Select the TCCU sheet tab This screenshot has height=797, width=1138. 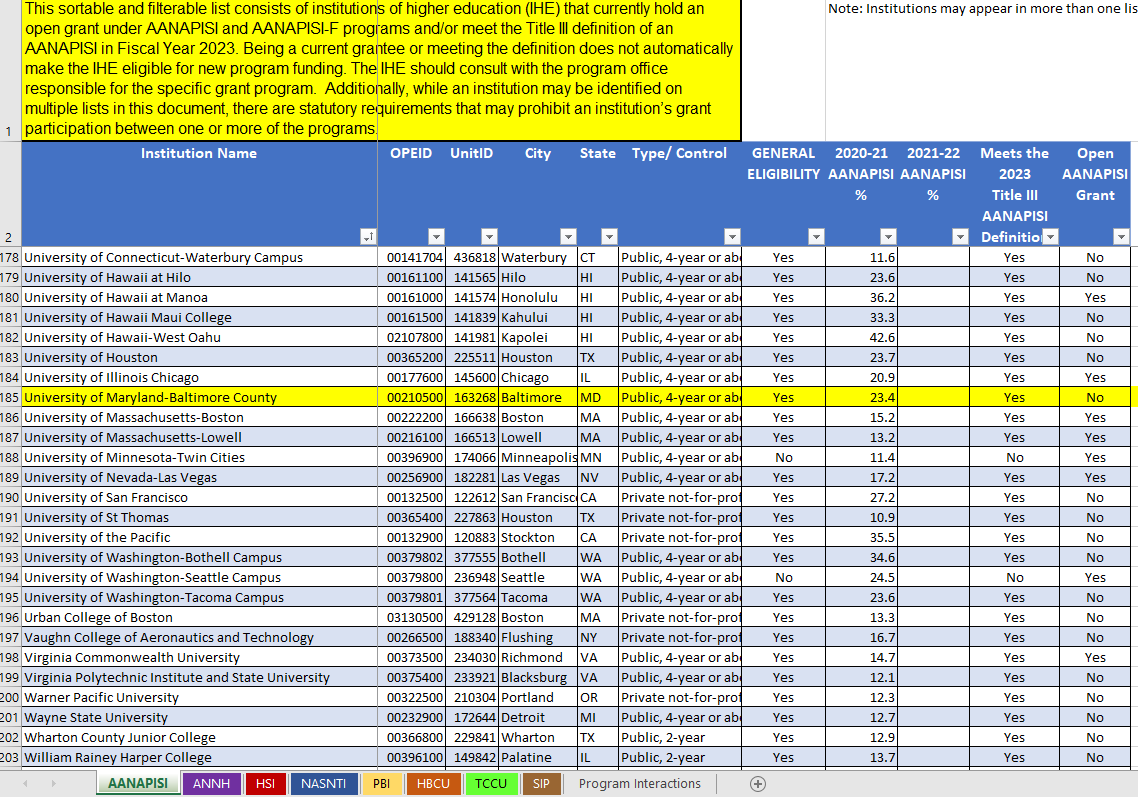[491, 784]
